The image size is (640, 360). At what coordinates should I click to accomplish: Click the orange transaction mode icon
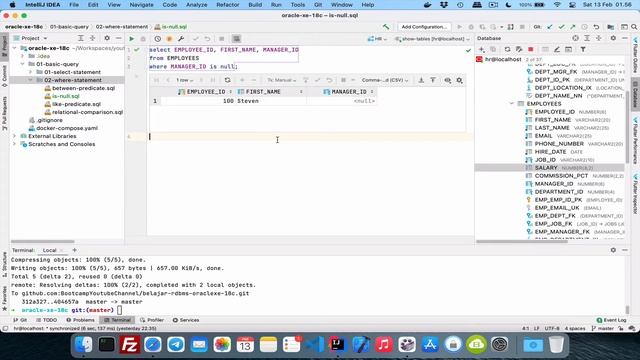click(x=169, y=39)
